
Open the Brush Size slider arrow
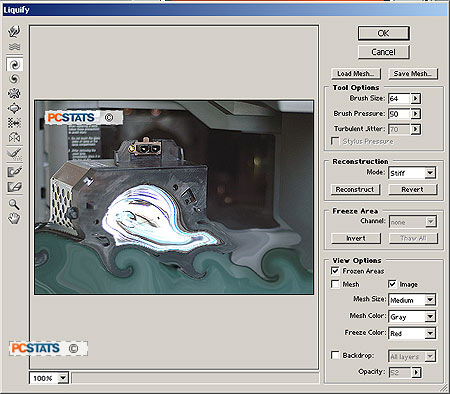point(416,98)
